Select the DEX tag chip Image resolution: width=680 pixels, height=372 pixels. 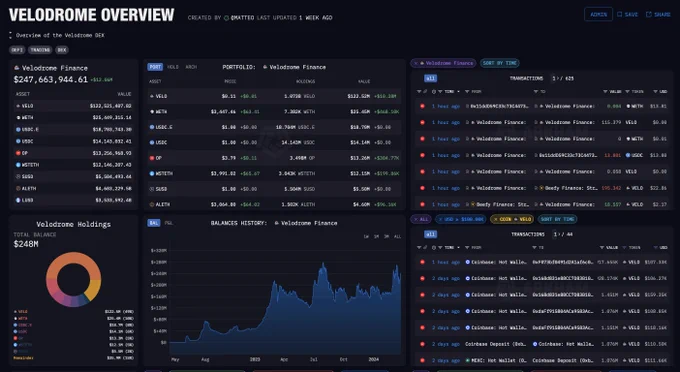click(x=62, y=50)
